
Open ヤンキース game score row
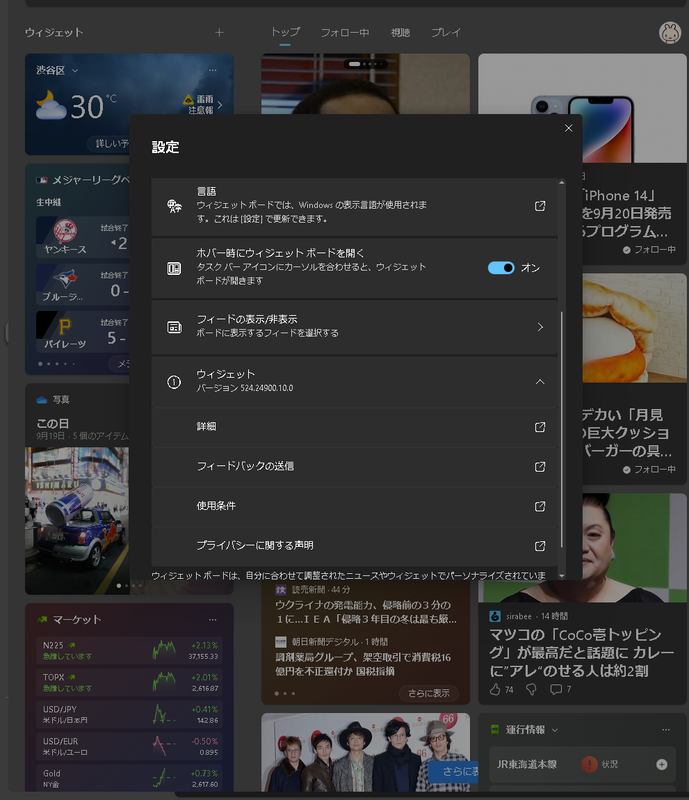click(x=83, y=237)
